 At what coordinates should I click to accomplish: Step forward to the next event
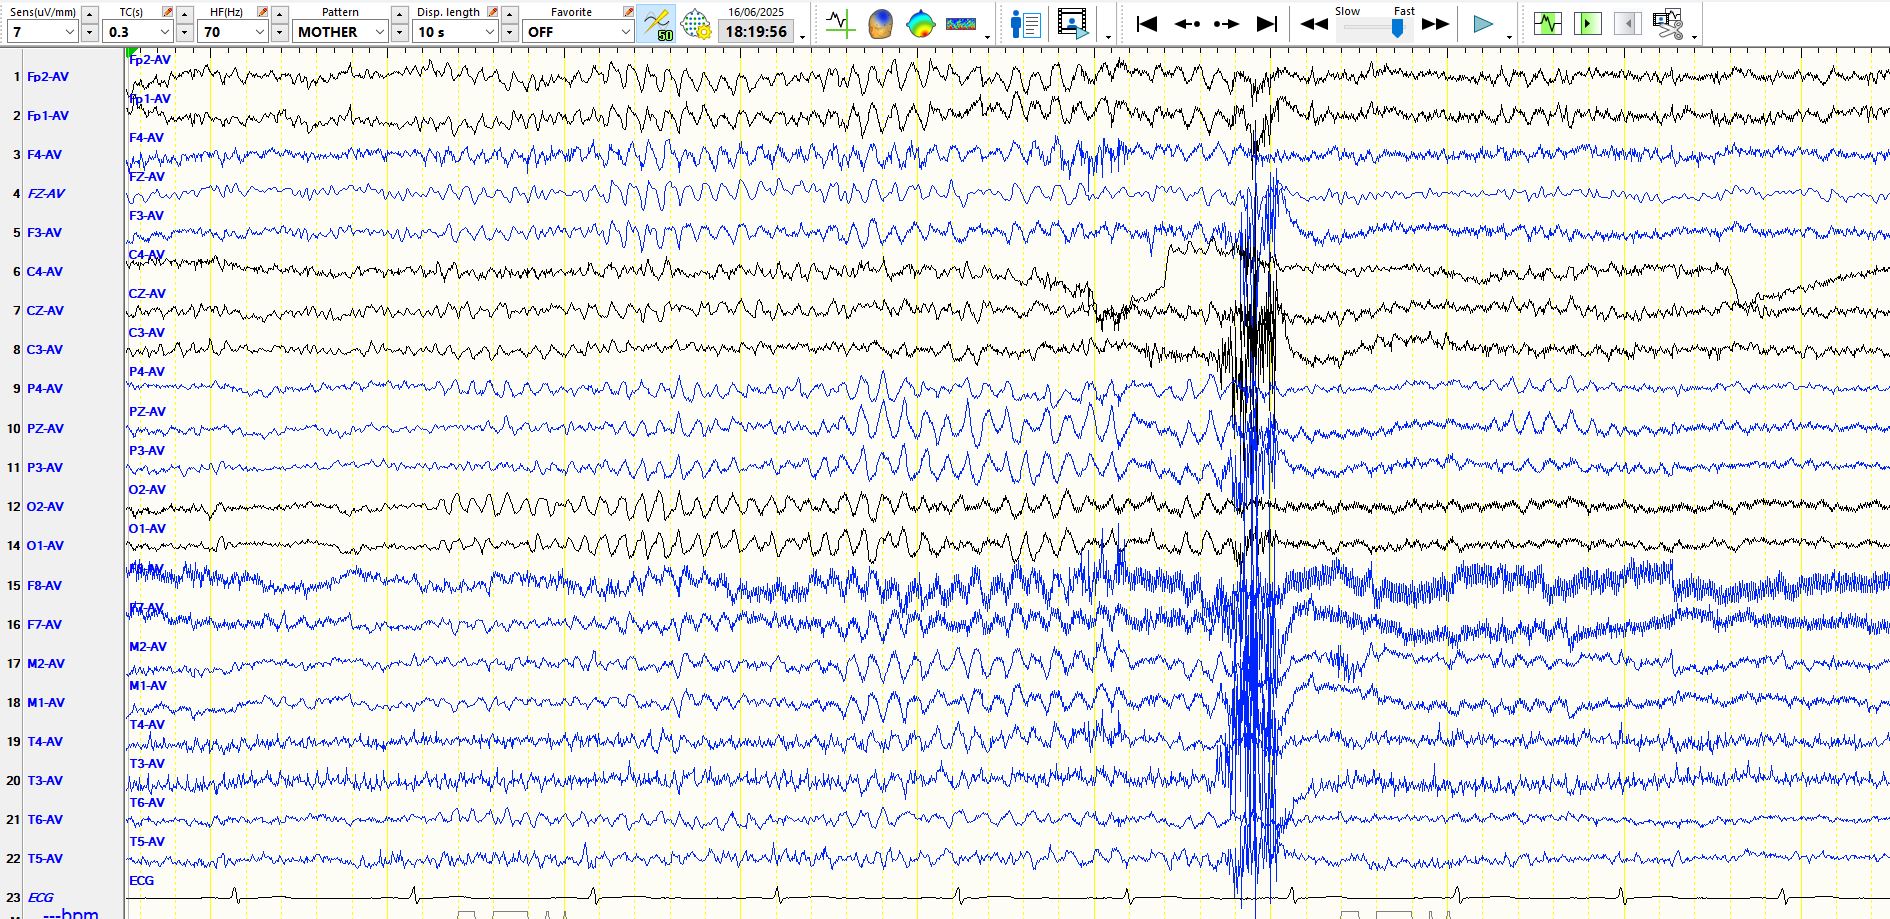[1227, 24]
